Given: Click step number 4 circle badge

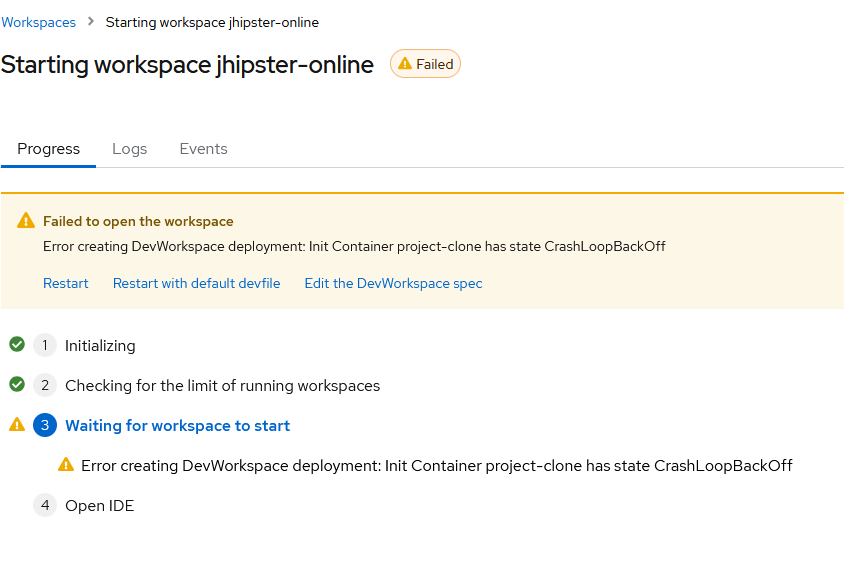Looking at the screenshot, I should 45,505.
